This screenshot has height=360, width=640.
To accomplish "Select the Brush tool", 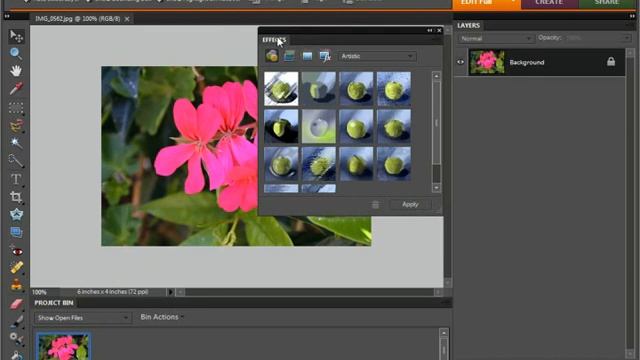I will pos(16,322).
